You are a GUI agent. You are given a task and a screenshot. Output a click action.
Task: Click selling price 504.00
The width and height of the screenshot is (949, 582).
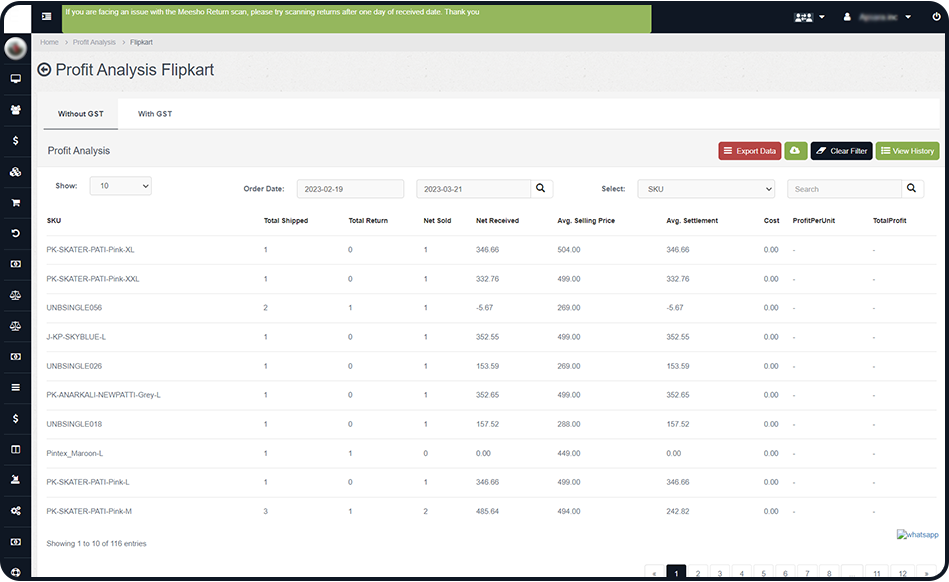coord(569,250)
